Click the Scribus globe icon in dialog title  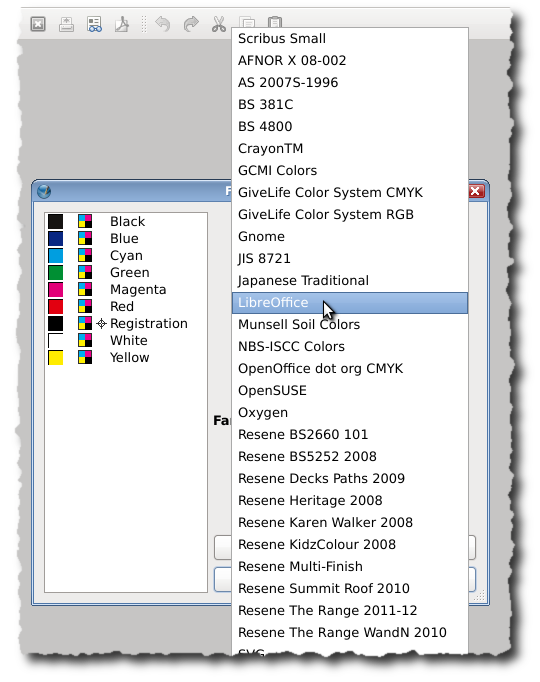click(x=44, y=191)
